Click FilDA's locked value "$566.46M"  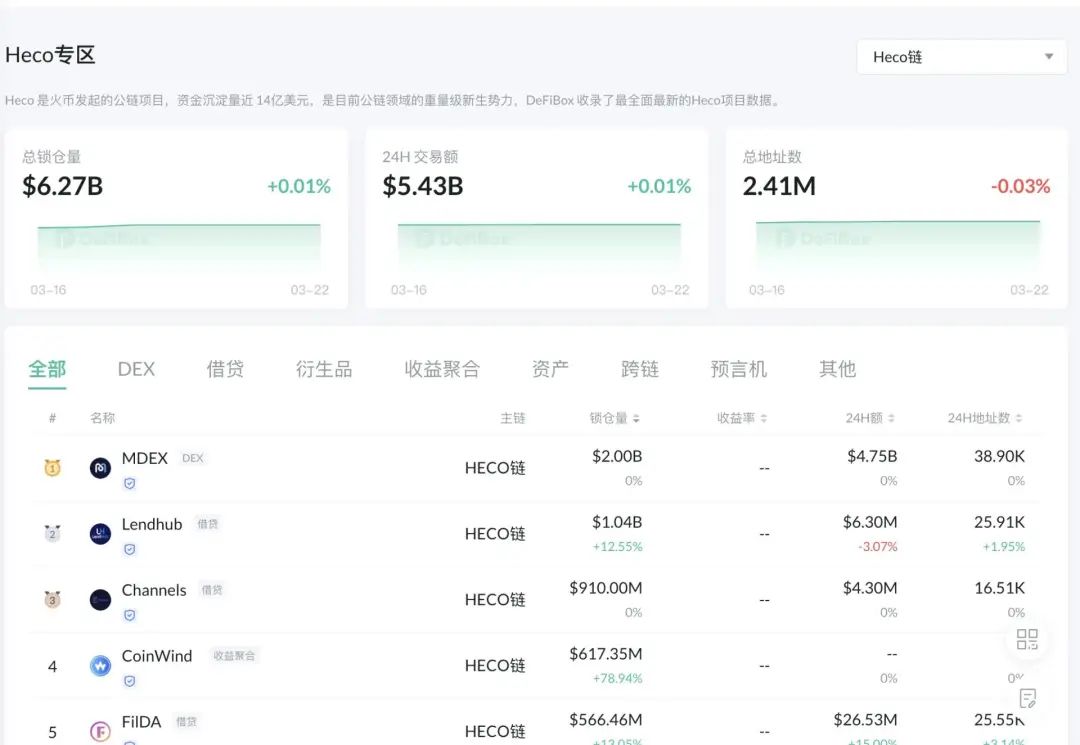[x=606, y=720]
